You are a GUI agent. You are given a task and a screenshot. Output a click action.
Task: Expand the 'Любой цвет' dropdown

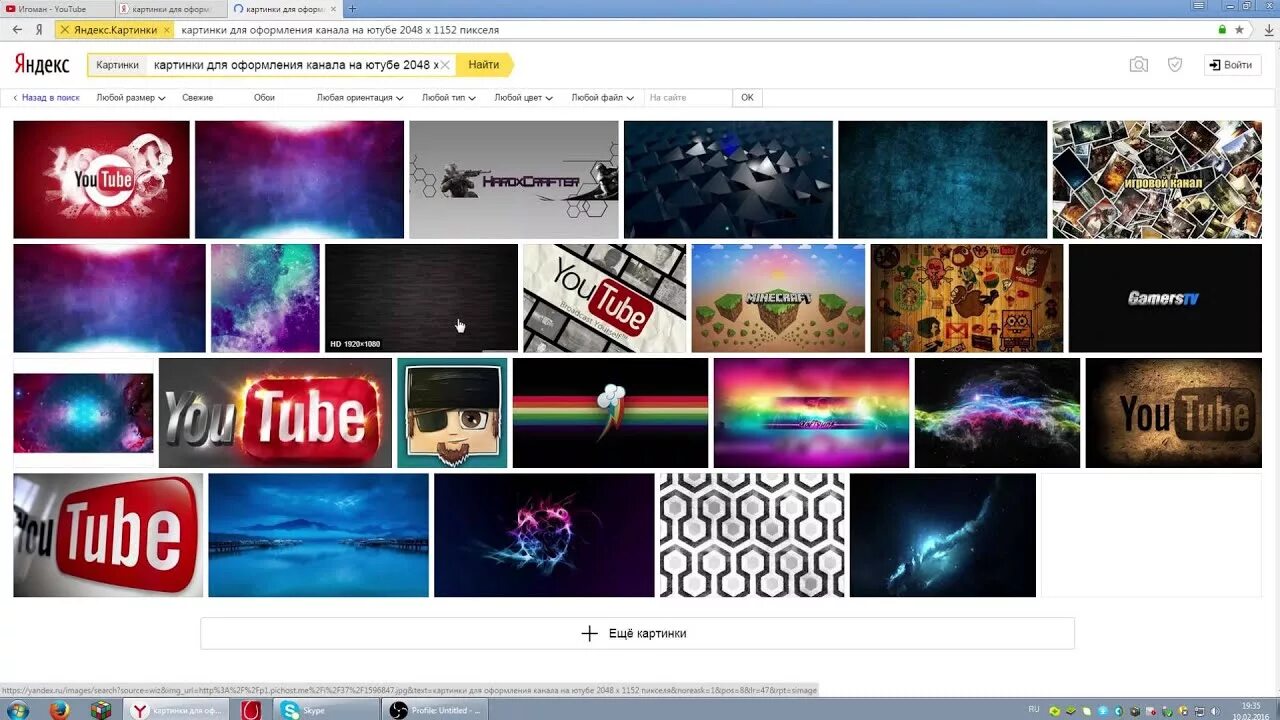[x=524, y=98]
